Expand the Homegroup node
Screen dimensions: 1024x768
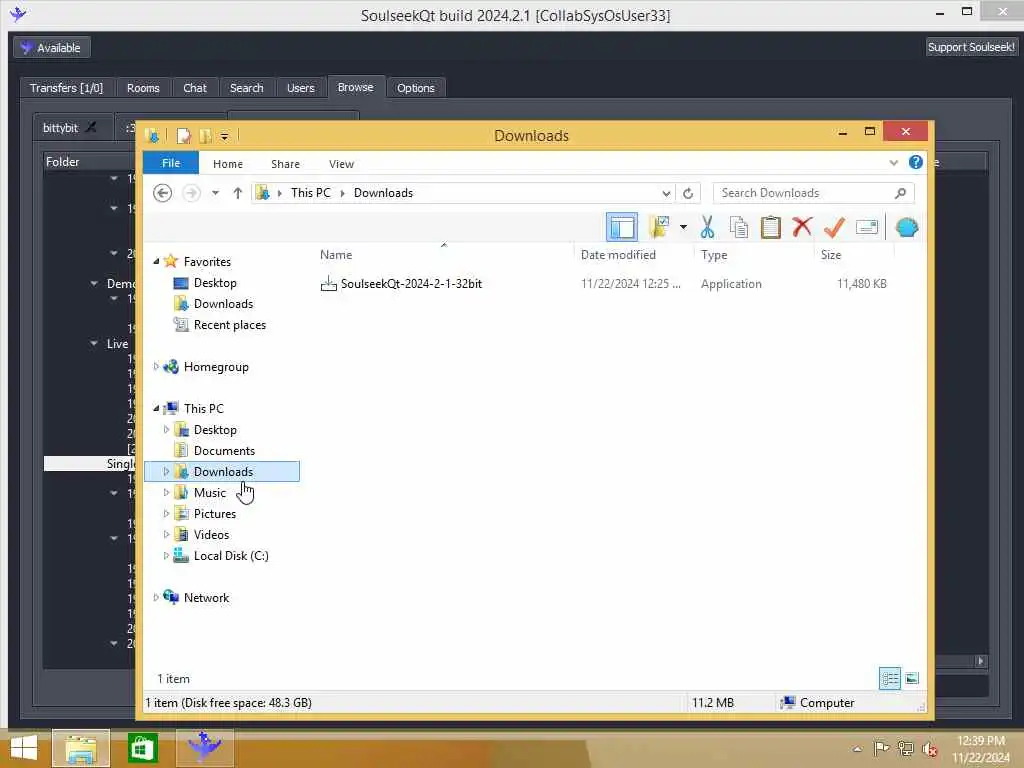156,366
